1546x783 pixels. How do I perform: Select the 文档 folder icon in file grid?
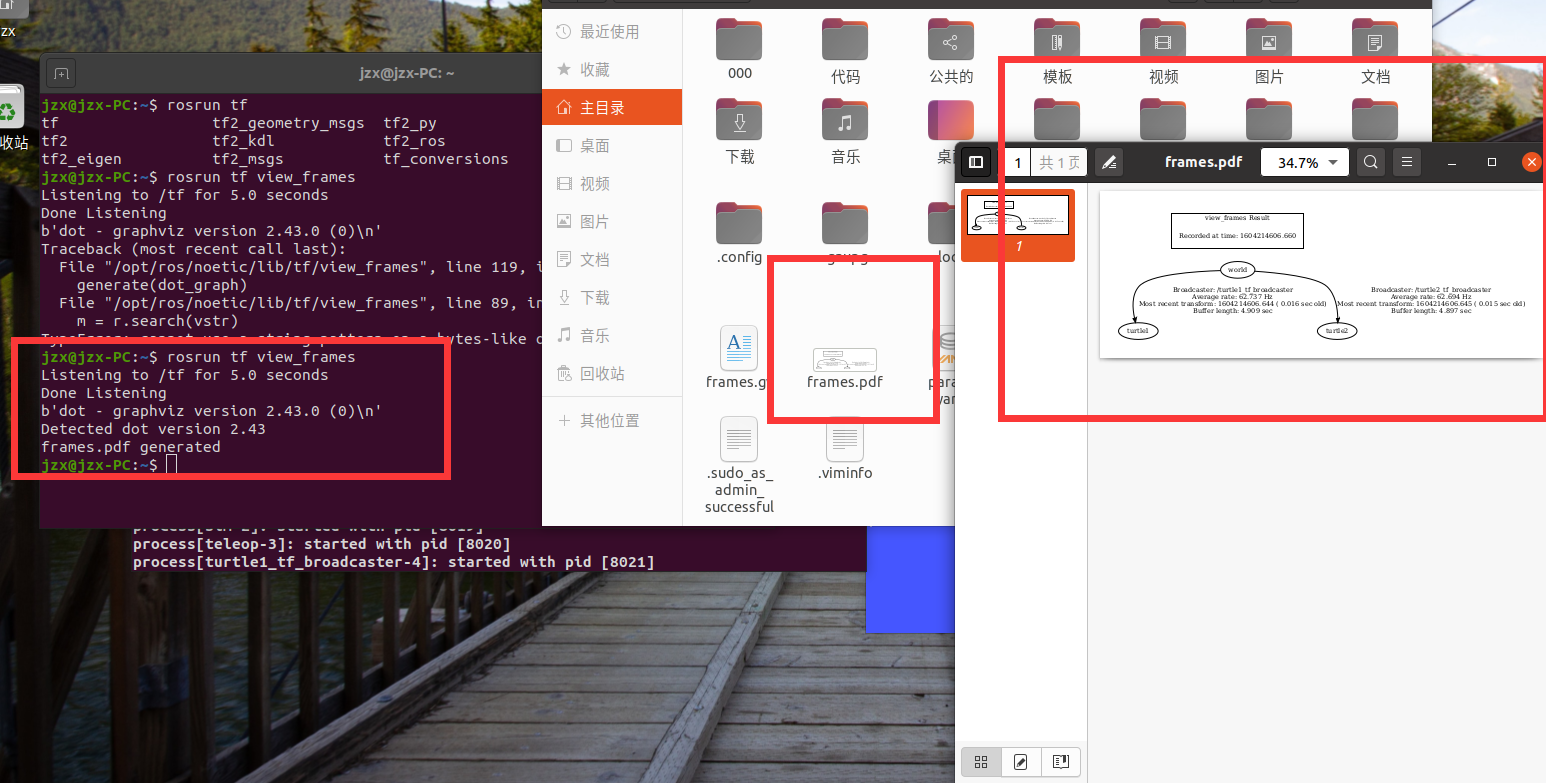[x=1375, y=40]
